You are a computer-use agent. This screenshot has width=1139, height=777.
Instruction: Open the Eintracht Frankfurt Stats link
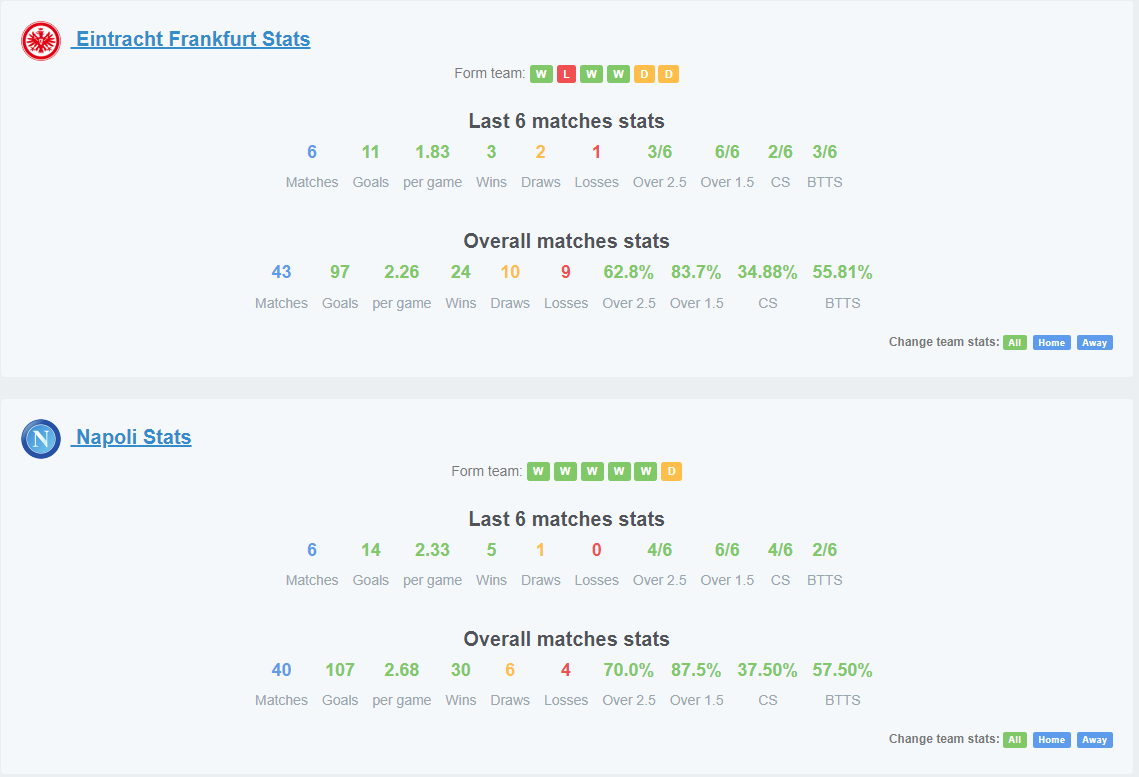point(190,39)
